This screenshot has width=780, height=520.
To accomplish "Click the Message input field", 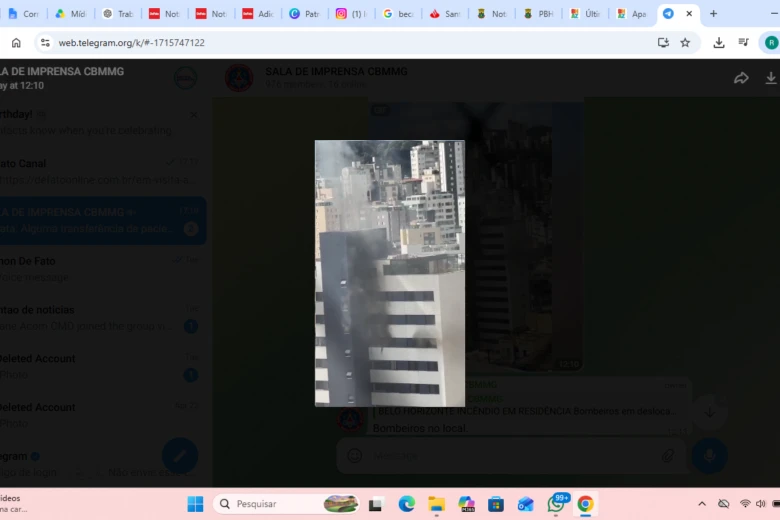I will [512, 455].
